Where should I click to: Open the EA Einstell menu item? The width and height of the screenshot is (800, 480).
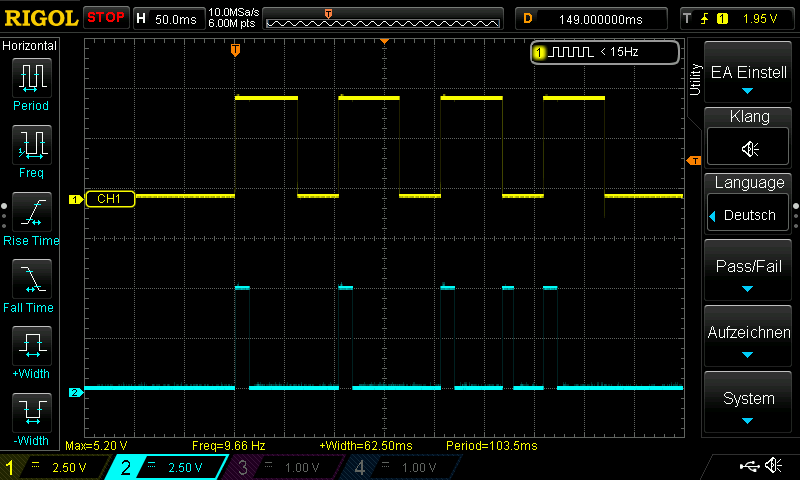click(x=749, y=73)
